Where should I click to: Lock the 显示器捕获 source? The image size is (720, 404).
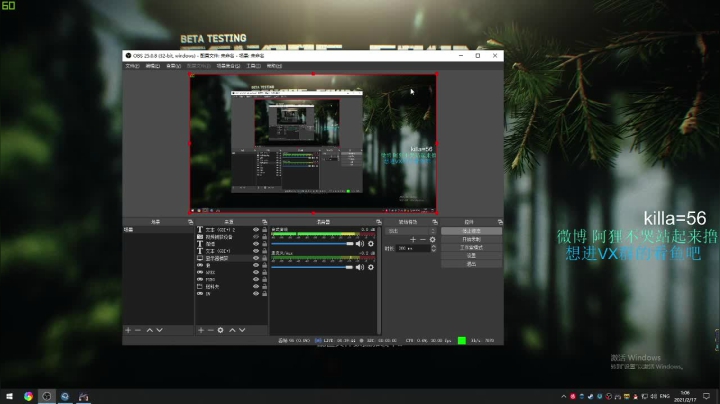[x=264, y=258]
